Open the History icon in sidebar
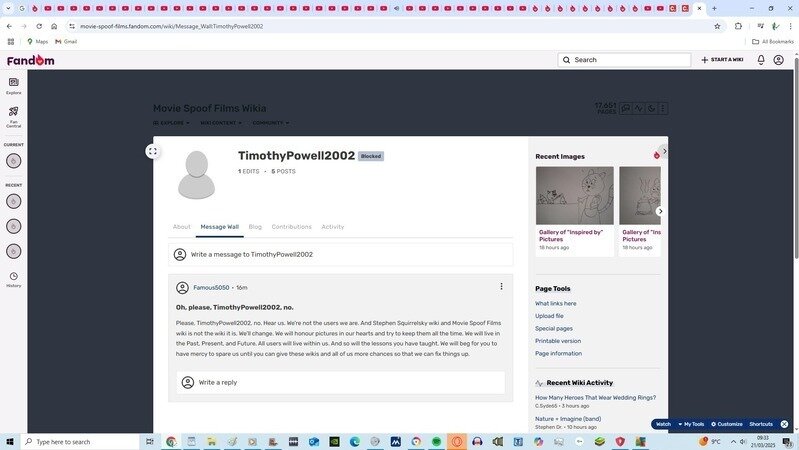This screenshot has height=450, width=799. (x=13, y=279)
